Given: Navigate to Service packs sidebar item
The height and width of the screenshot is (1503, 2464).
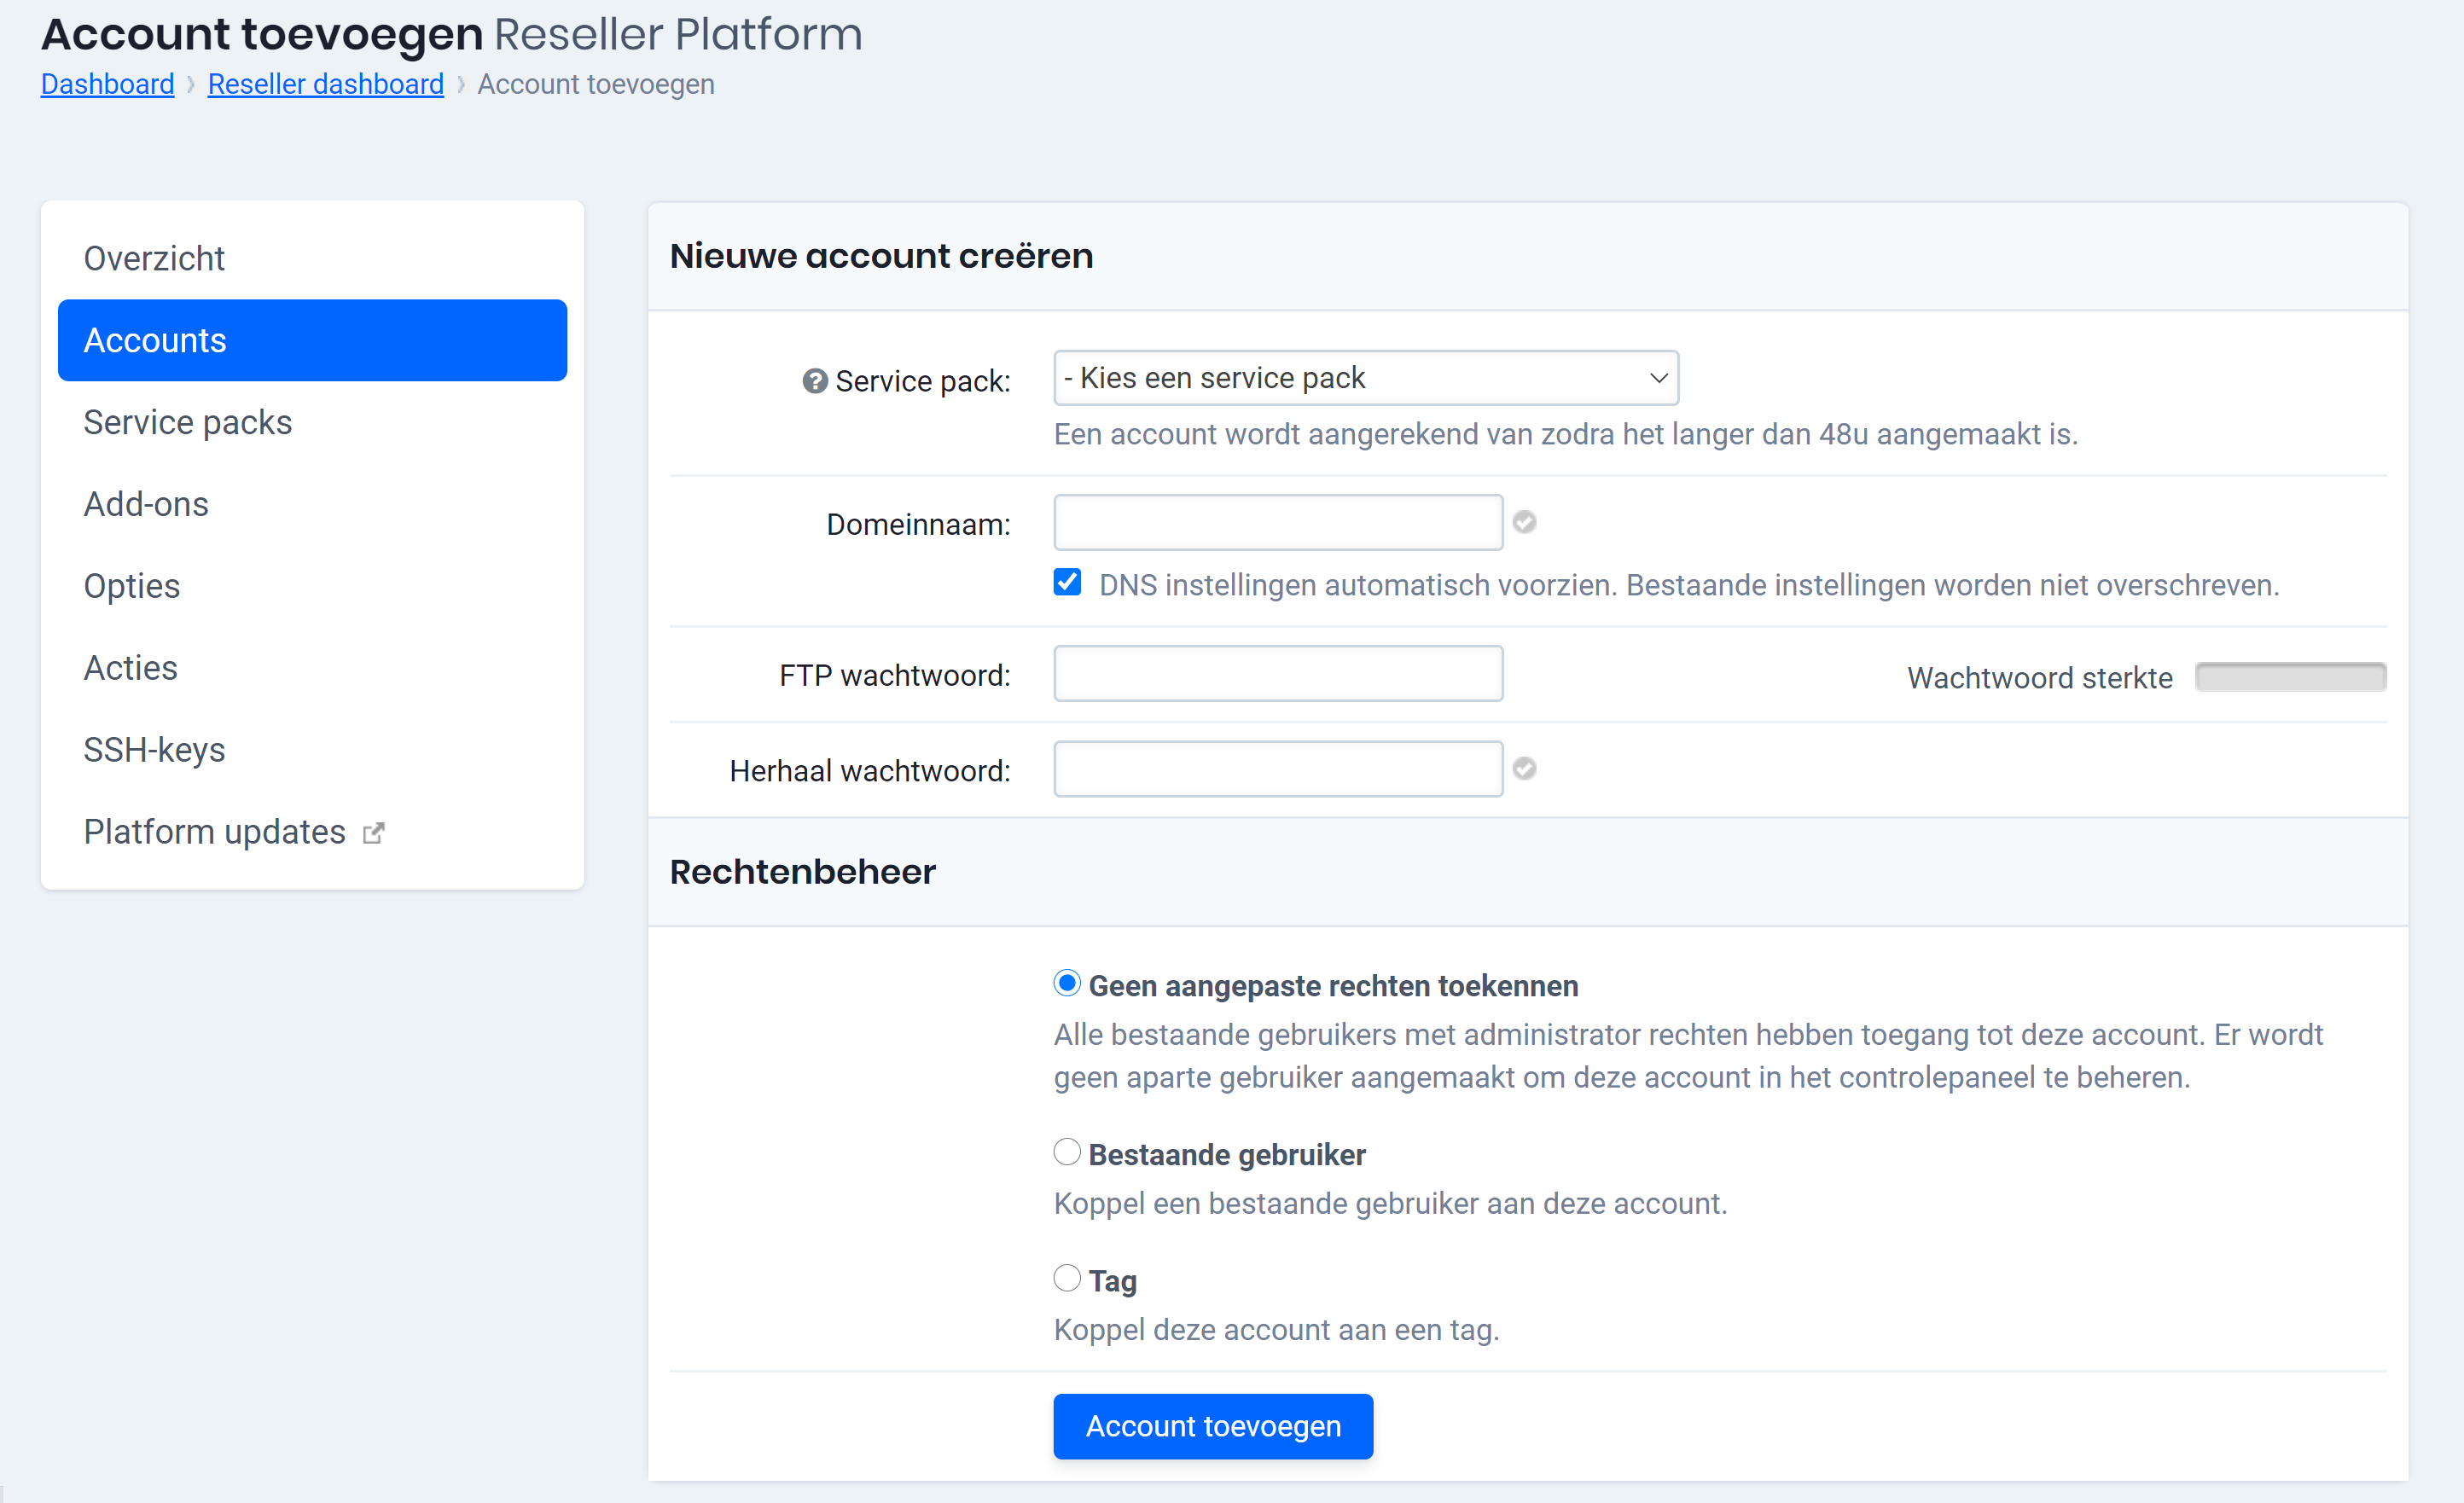Looking at the screenshot, I should (190, 422).
